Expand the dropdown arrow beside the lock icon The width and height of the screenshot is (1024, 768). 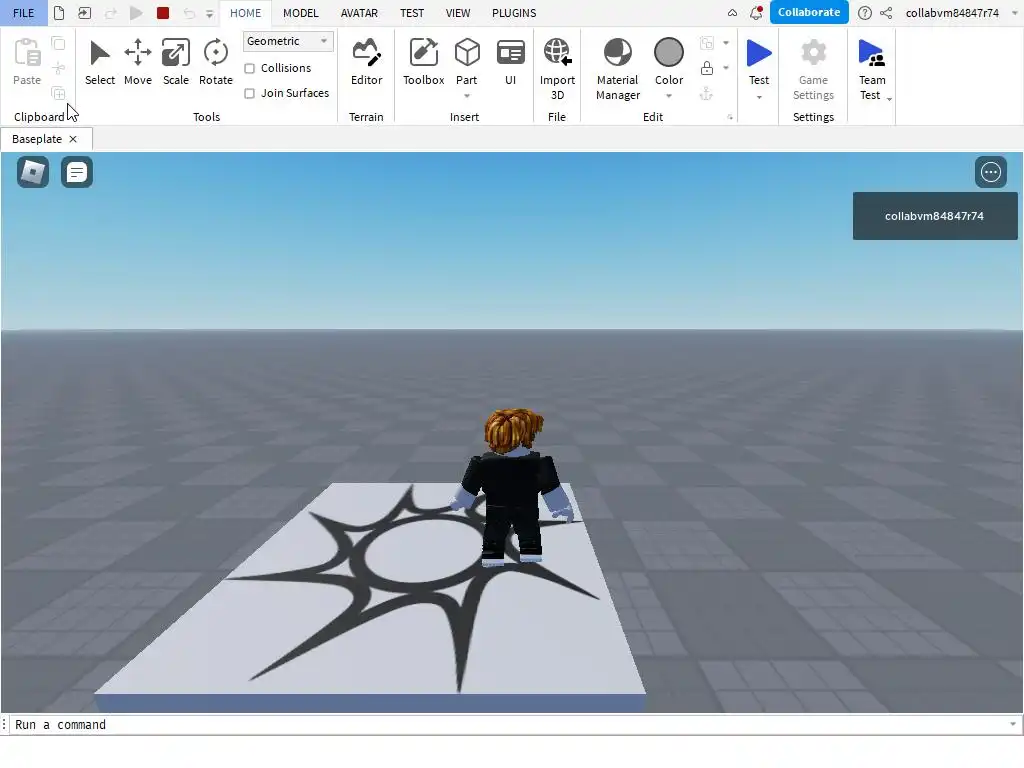pos(726,68)
